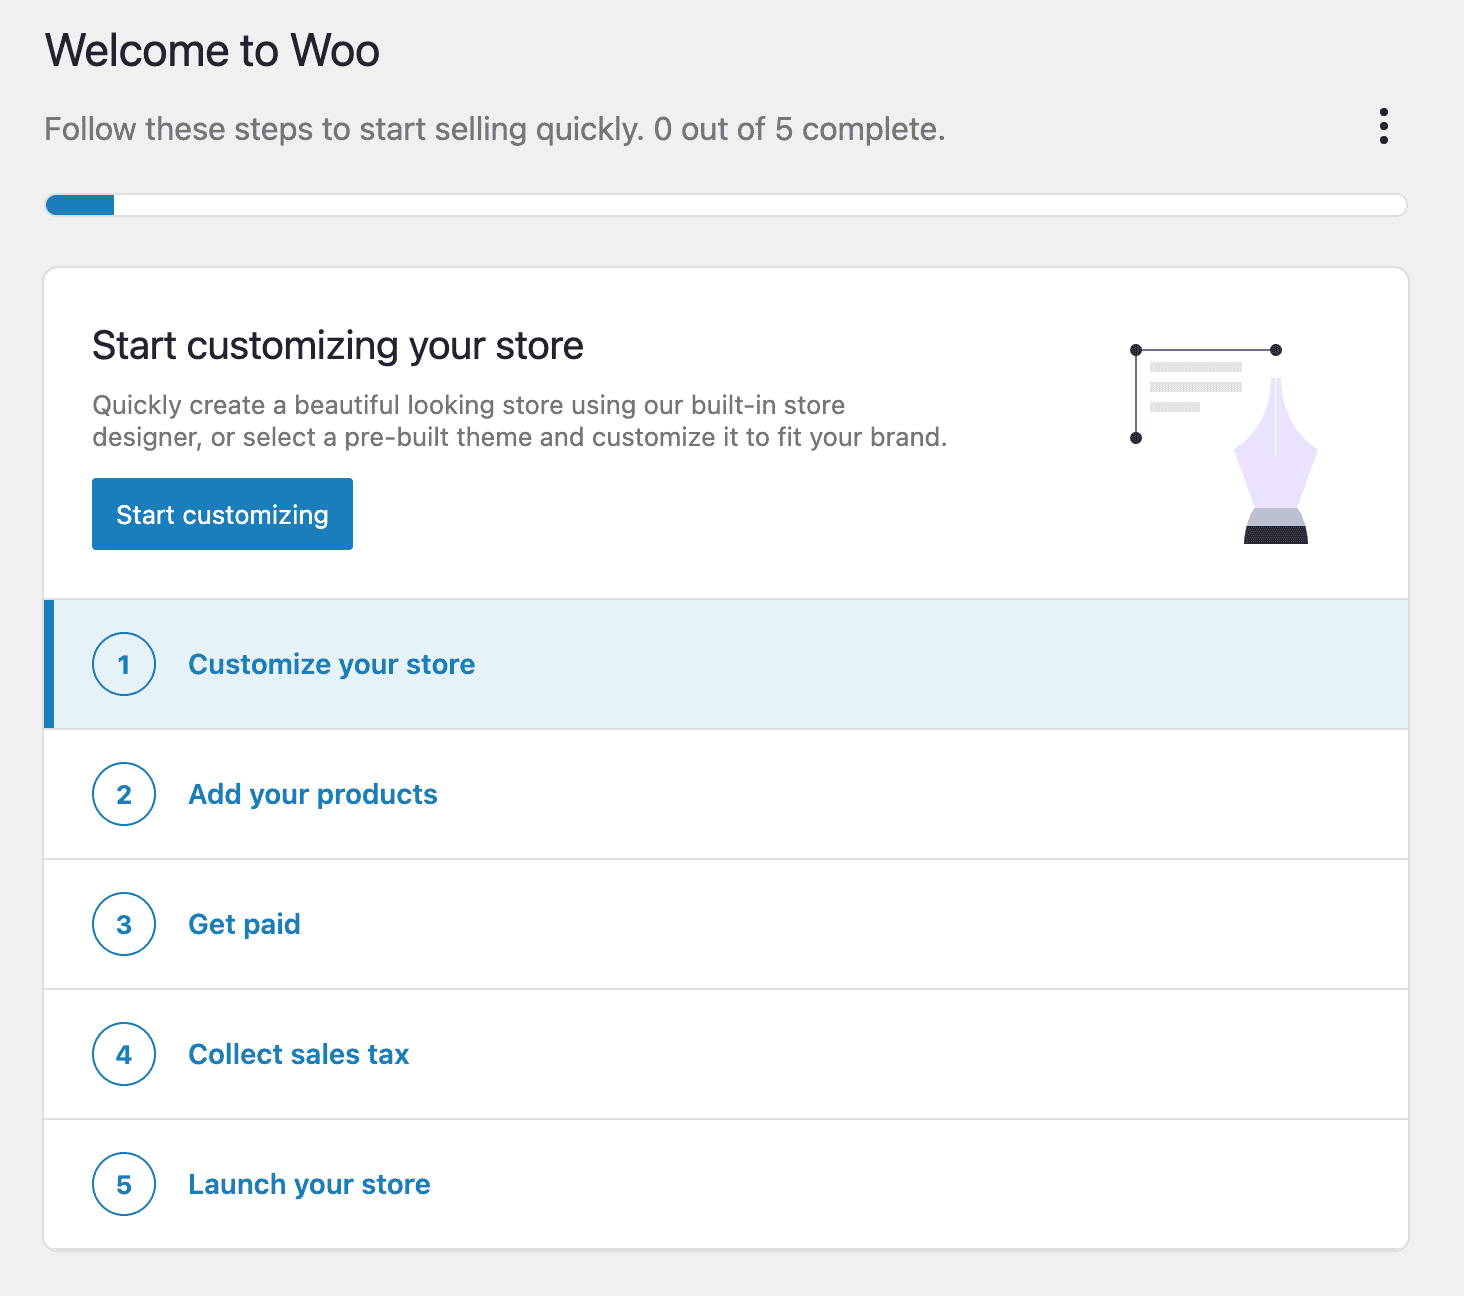This screenshot has width=1464, height=1296.
Task: Click the step 2 numbered circle
Action: (x=124, y=794)
